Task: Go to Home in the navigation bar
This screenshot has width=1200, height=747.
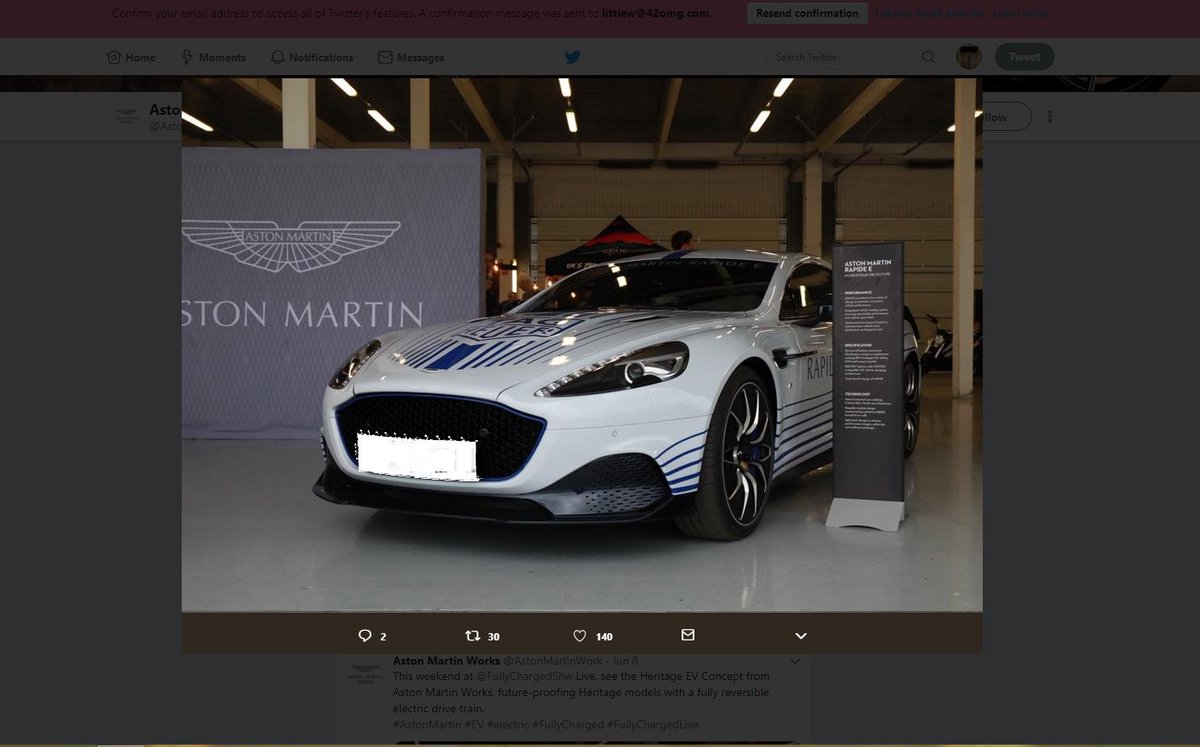Action: coord(131,57)
